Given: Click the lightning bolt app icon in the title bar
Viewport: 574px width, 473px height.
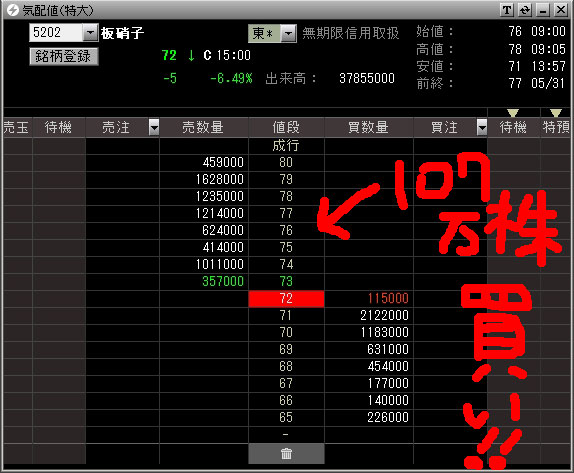Looking at the screenshot, I should (12, 10).
